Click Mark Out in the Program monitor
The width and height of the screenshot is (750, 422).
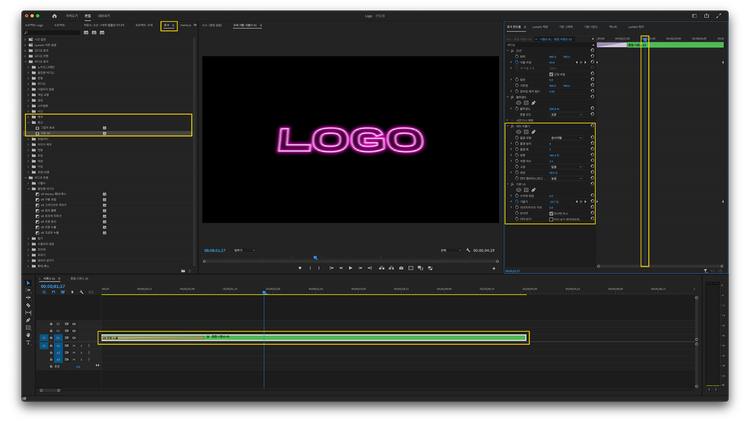tap(320, 268)
